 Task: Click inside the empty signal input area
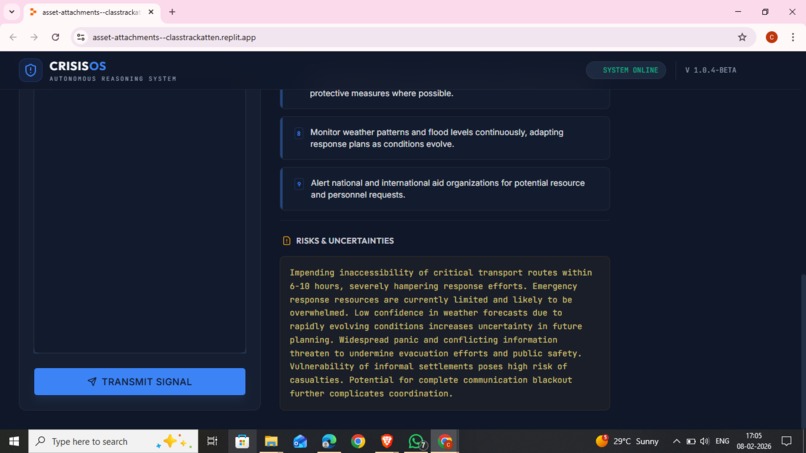click(140, 221)
